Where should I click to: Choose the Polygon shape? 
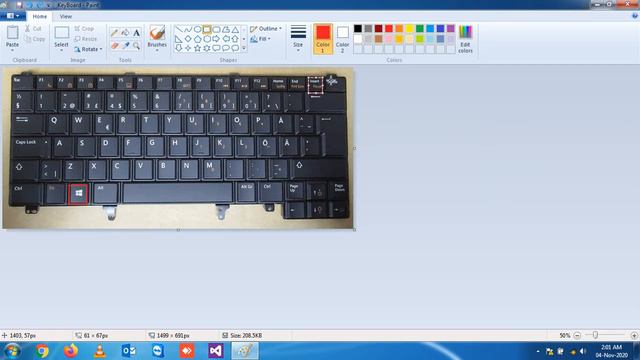tap(226, 29)
